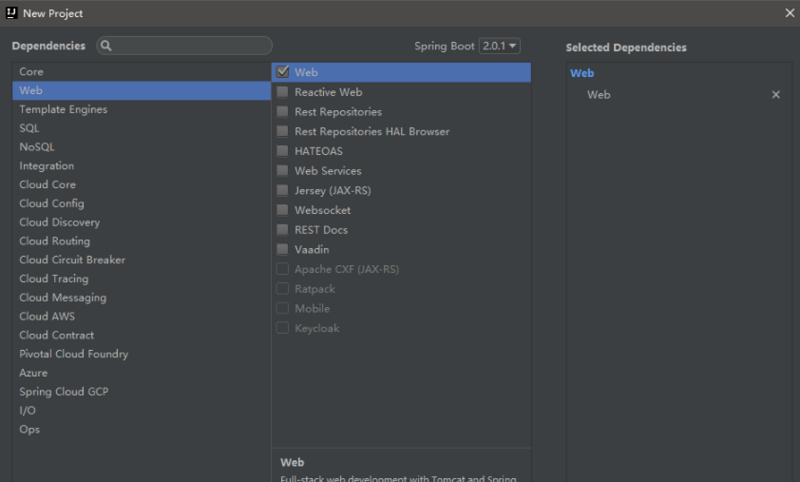
Task: Uncheck the Web dependency checkbox
Action: [283, 72]
